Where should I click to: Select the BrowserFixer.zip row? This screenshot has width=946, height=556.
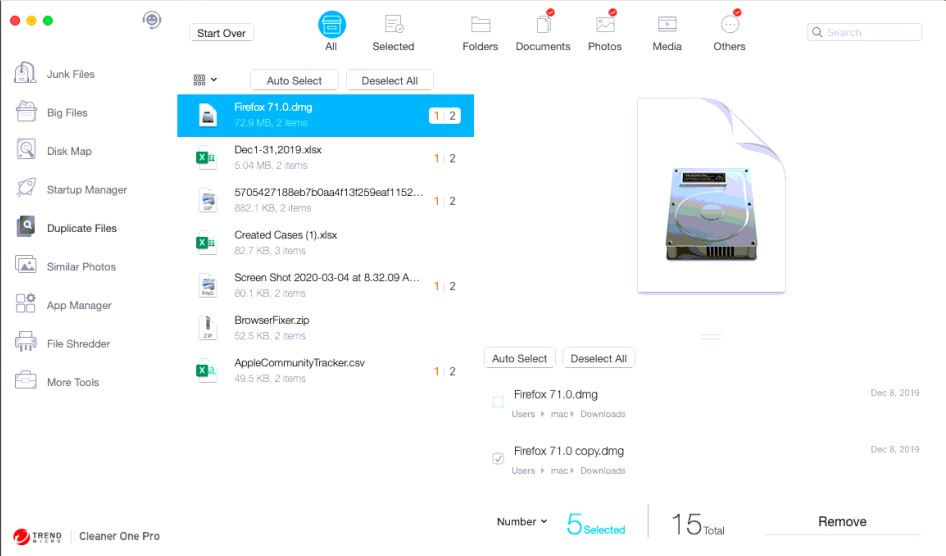326,329
